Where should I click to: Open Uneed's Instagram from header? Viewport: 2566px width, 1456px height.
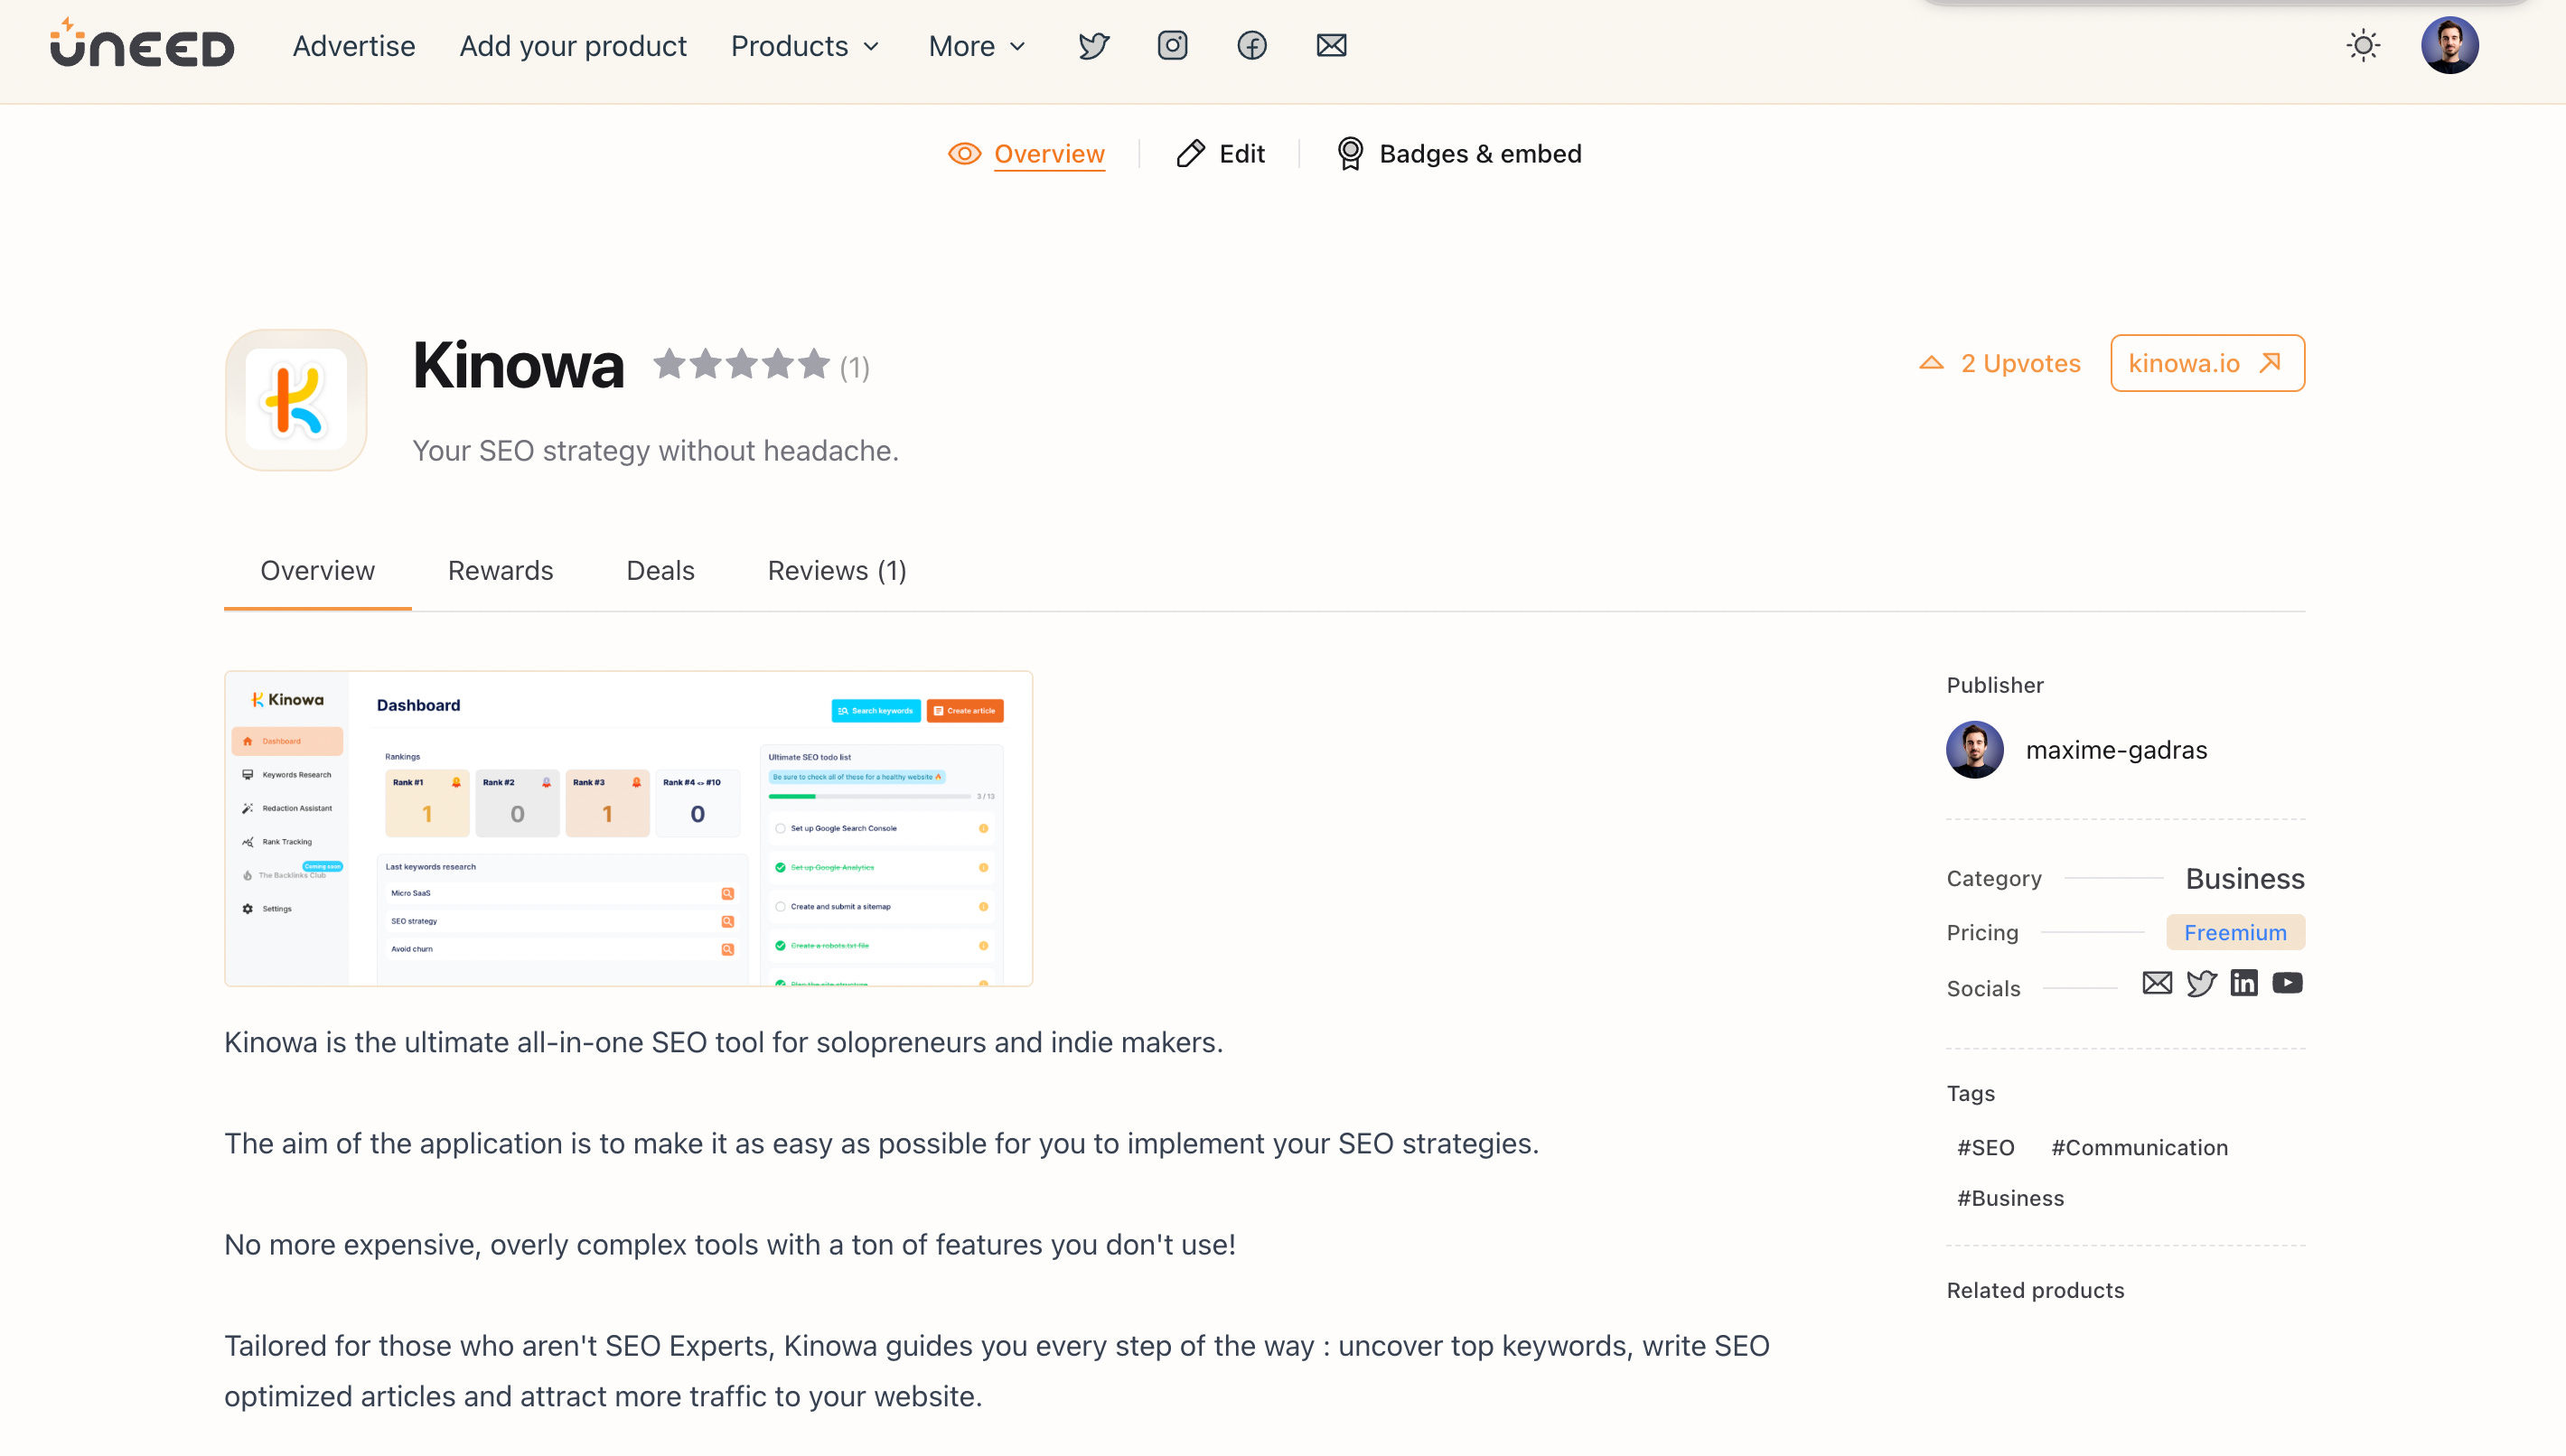point(1173,46)
